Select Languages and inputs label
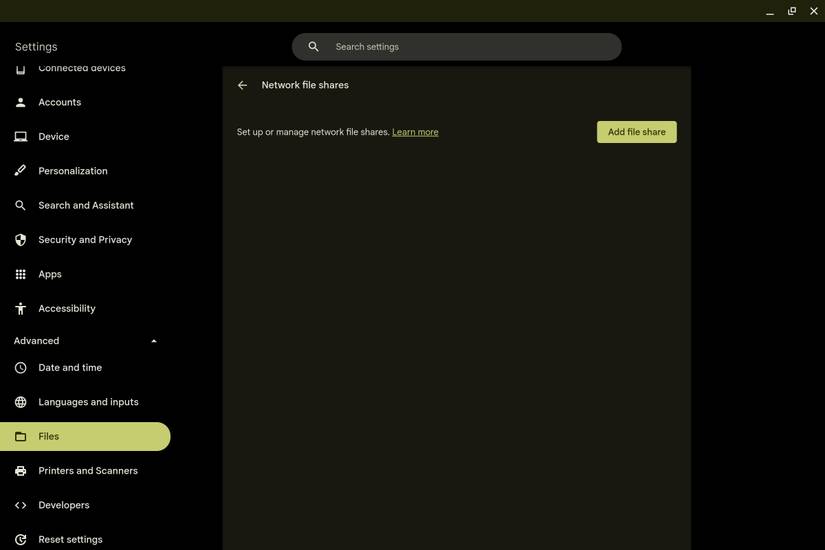The image size is (825, 550). coord(88,402)
